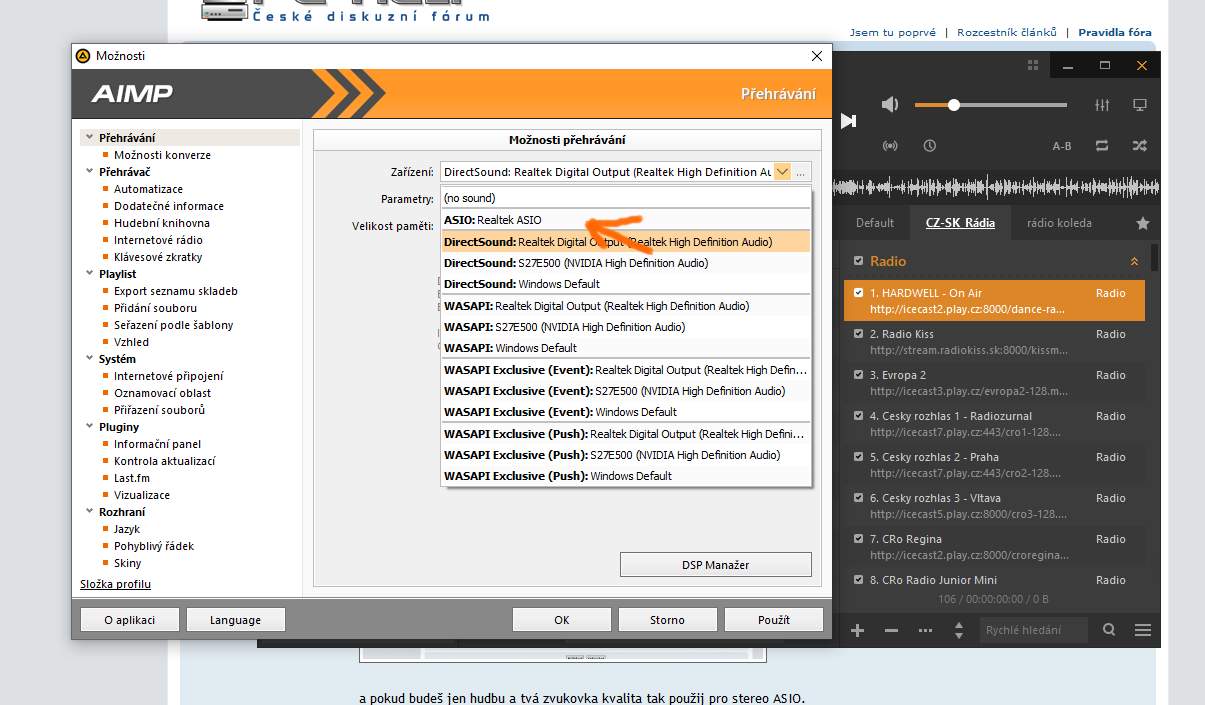Screen dimensions: 1205x705
Task: Click the volume slider track
Action: click(1010, 105)
